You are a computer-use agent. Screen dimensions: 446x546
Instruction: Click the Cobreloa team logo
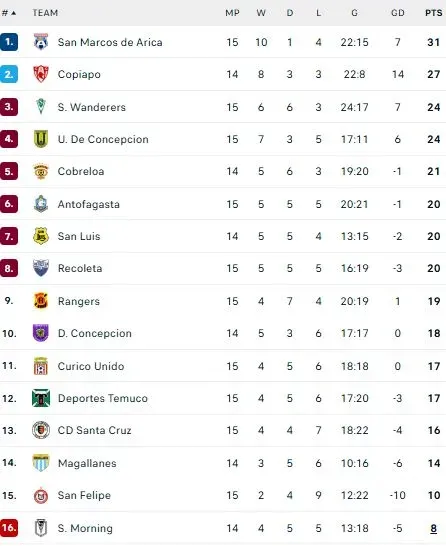click(41, 171)
